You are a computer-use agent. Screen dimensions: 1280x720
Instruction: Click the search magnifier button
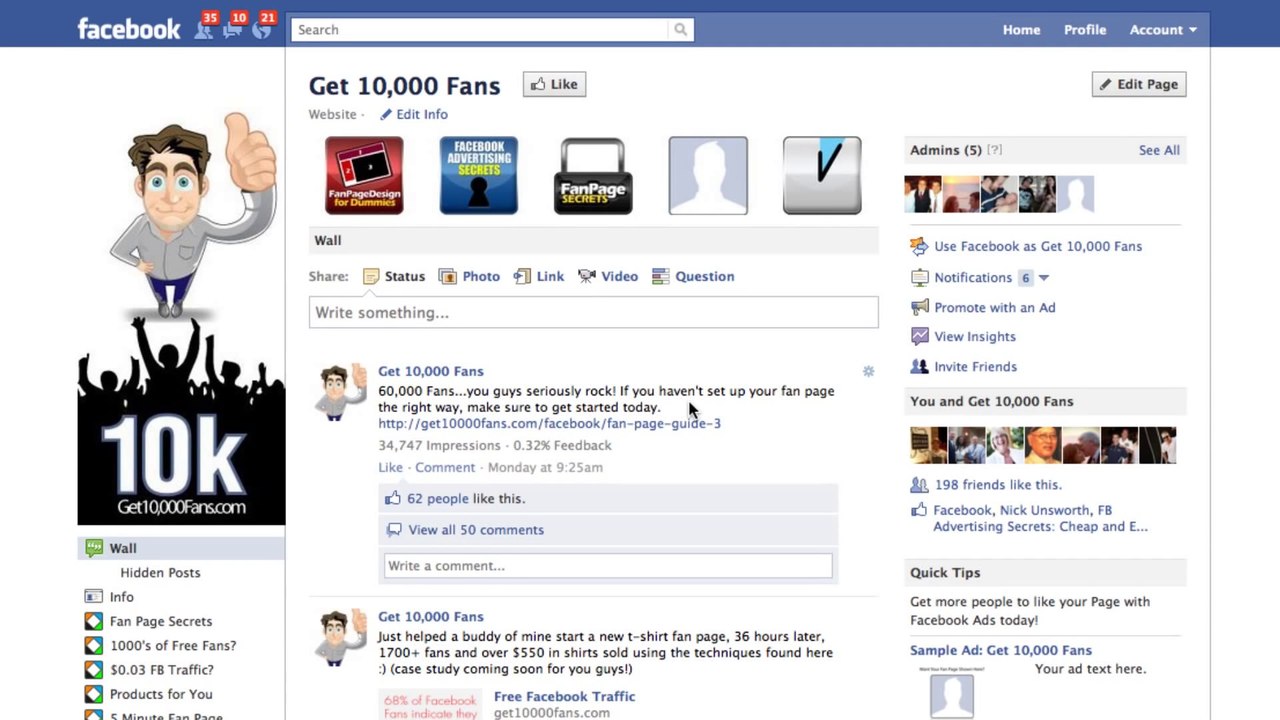point(681,30)
